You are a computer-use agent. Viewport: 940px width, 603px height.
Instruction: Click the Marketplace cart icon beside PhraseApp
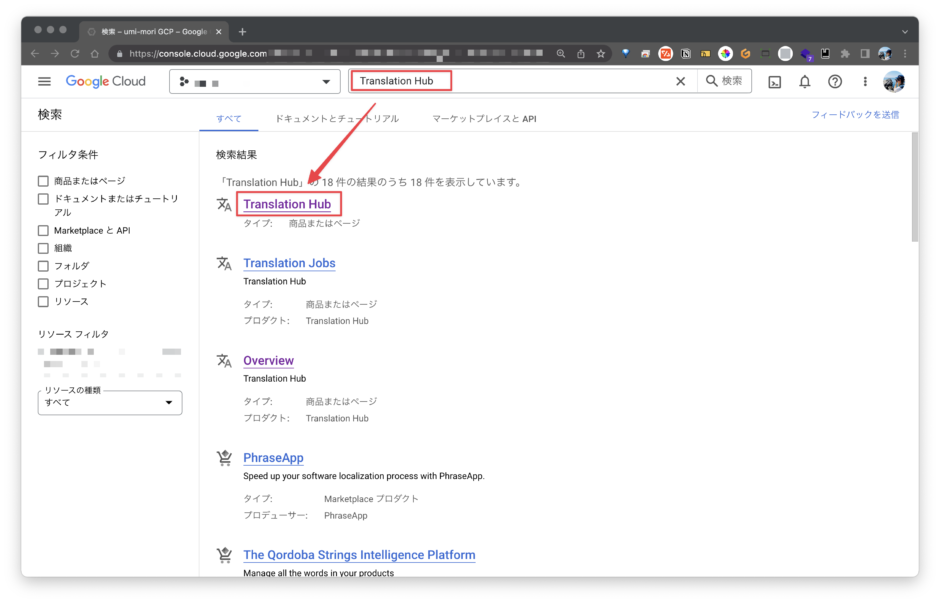click(224, 457)
